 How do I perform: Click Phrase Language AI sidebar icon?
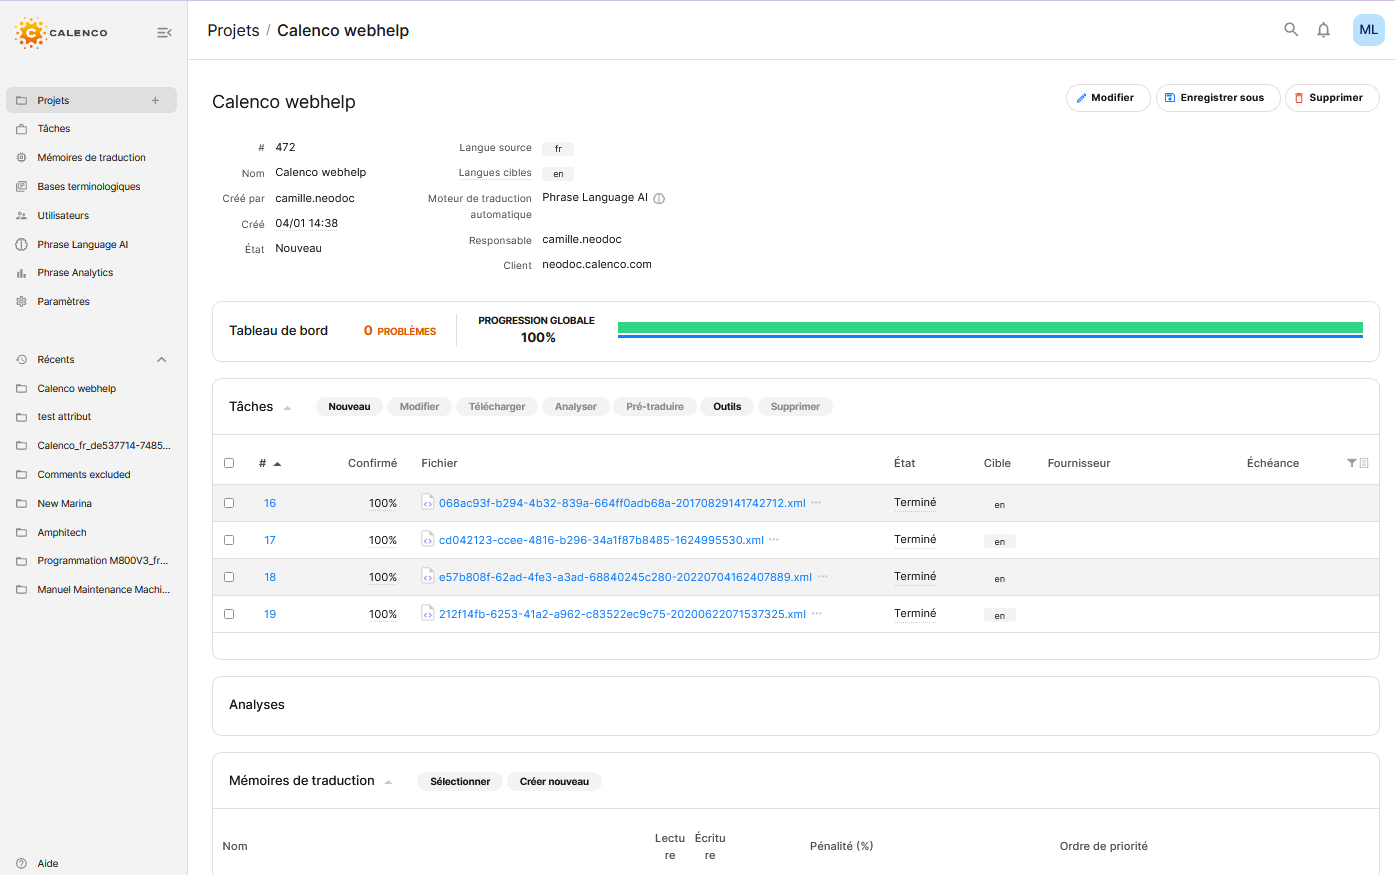coord(21,245)
